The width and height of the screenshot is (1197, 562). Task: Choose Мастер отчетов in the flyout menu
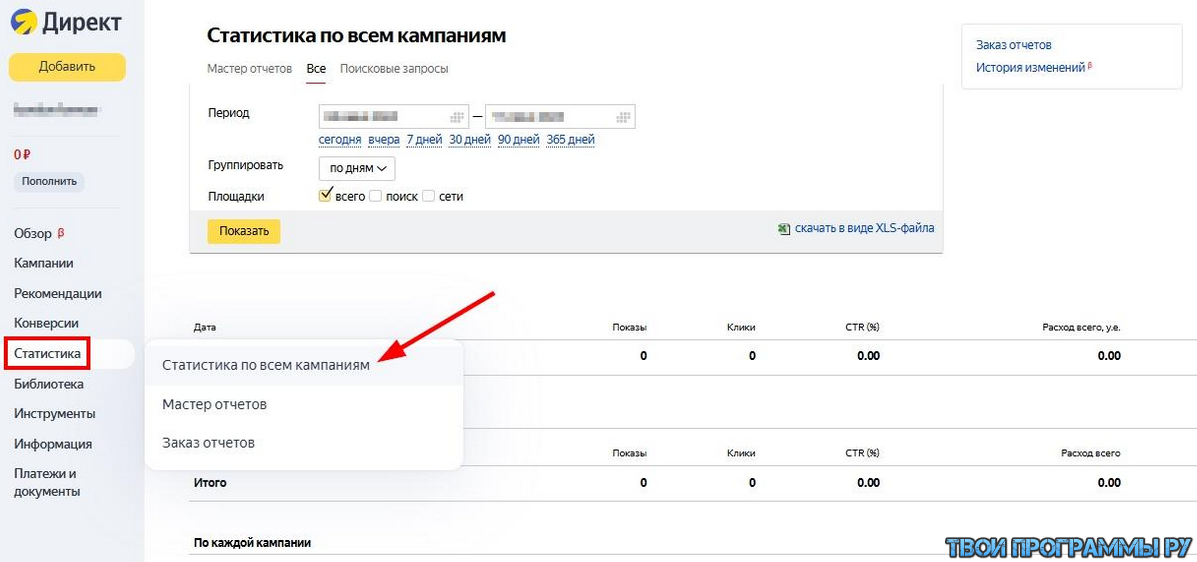point(304,404)
